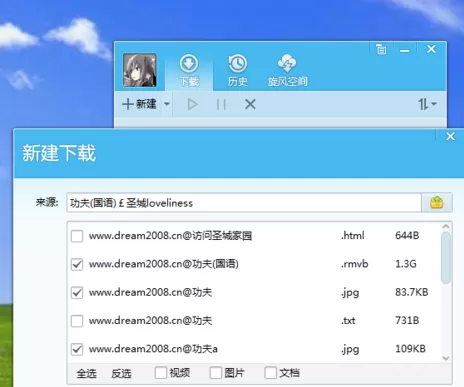Uncheck the 功夫(国语) .rmvb file
This screenshot has height=387, width=464.
77,264
